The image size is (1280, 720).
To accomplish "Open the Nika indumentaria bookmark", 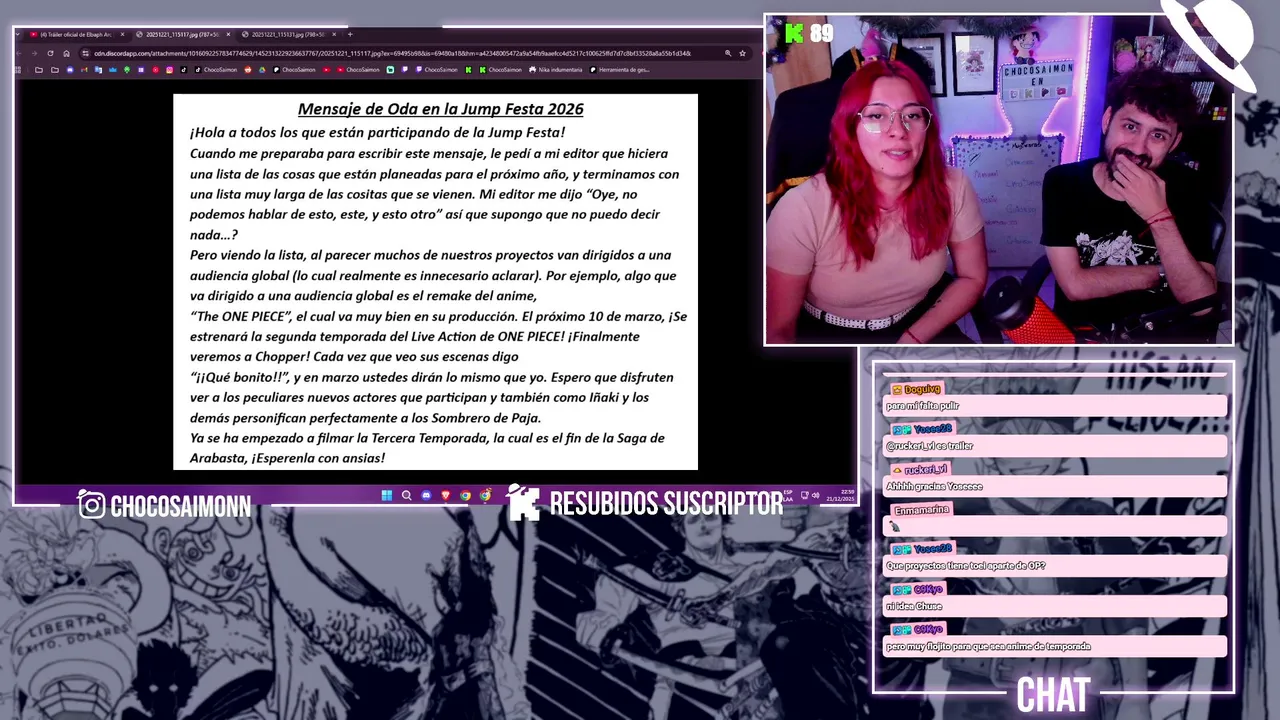I will 556,70.
